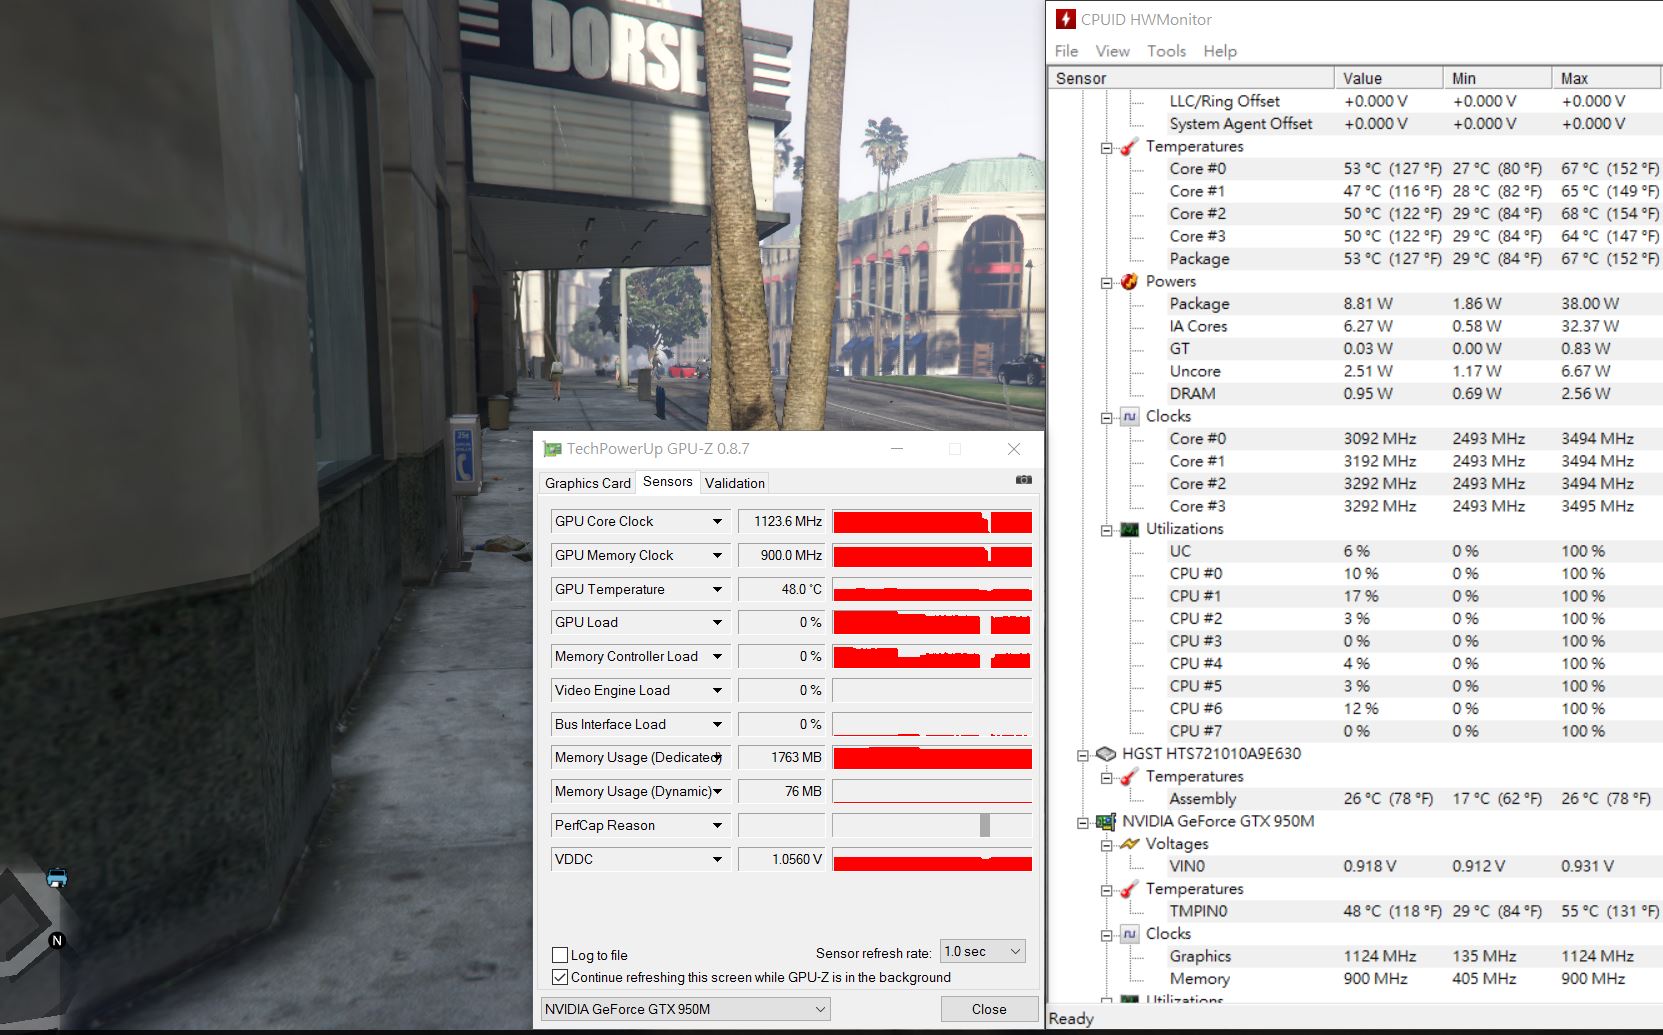
Task: Open the Bus Interface Load dropdown
Action: (x=717, y=724)
